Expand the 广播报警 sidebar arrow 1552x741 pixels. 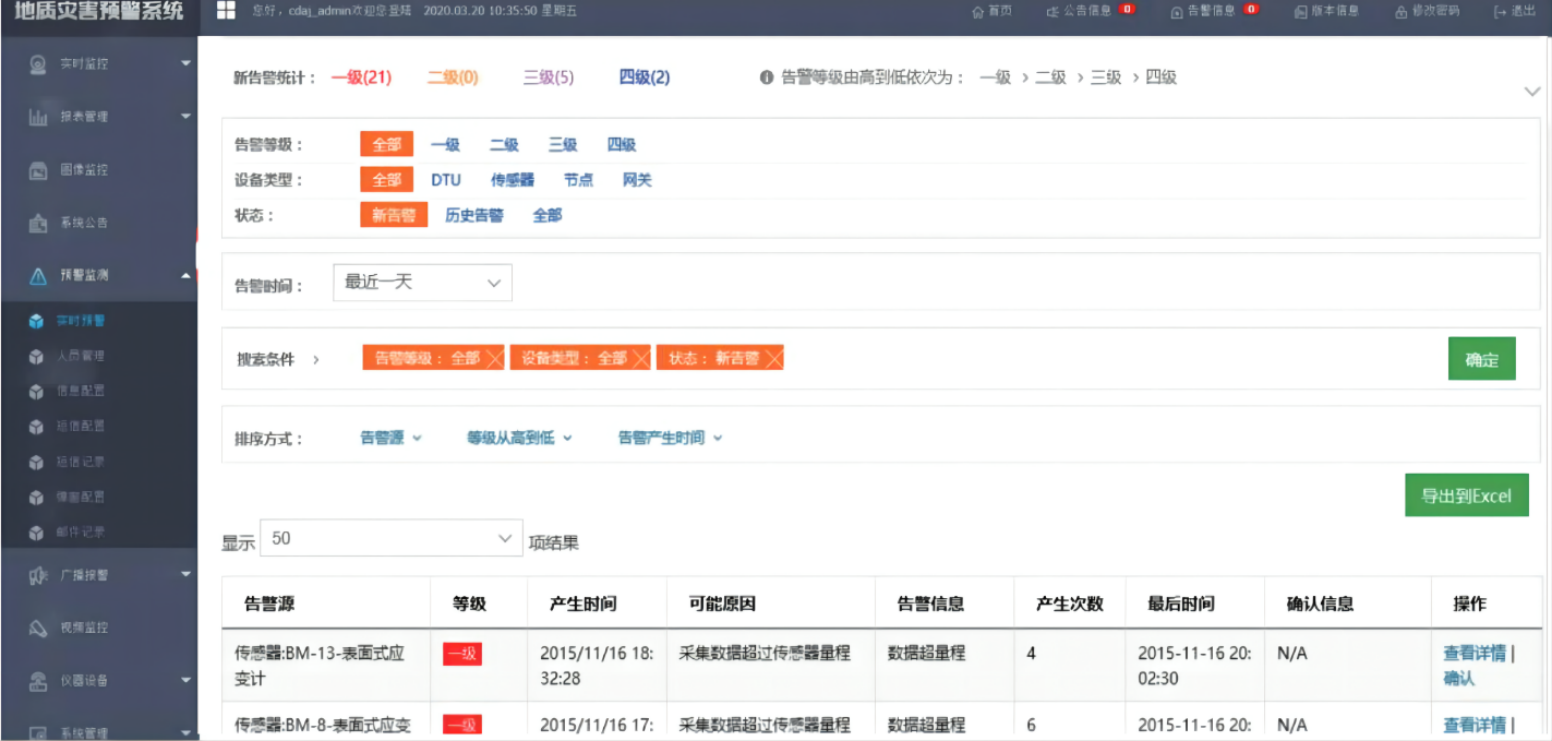tap(186, 575)
